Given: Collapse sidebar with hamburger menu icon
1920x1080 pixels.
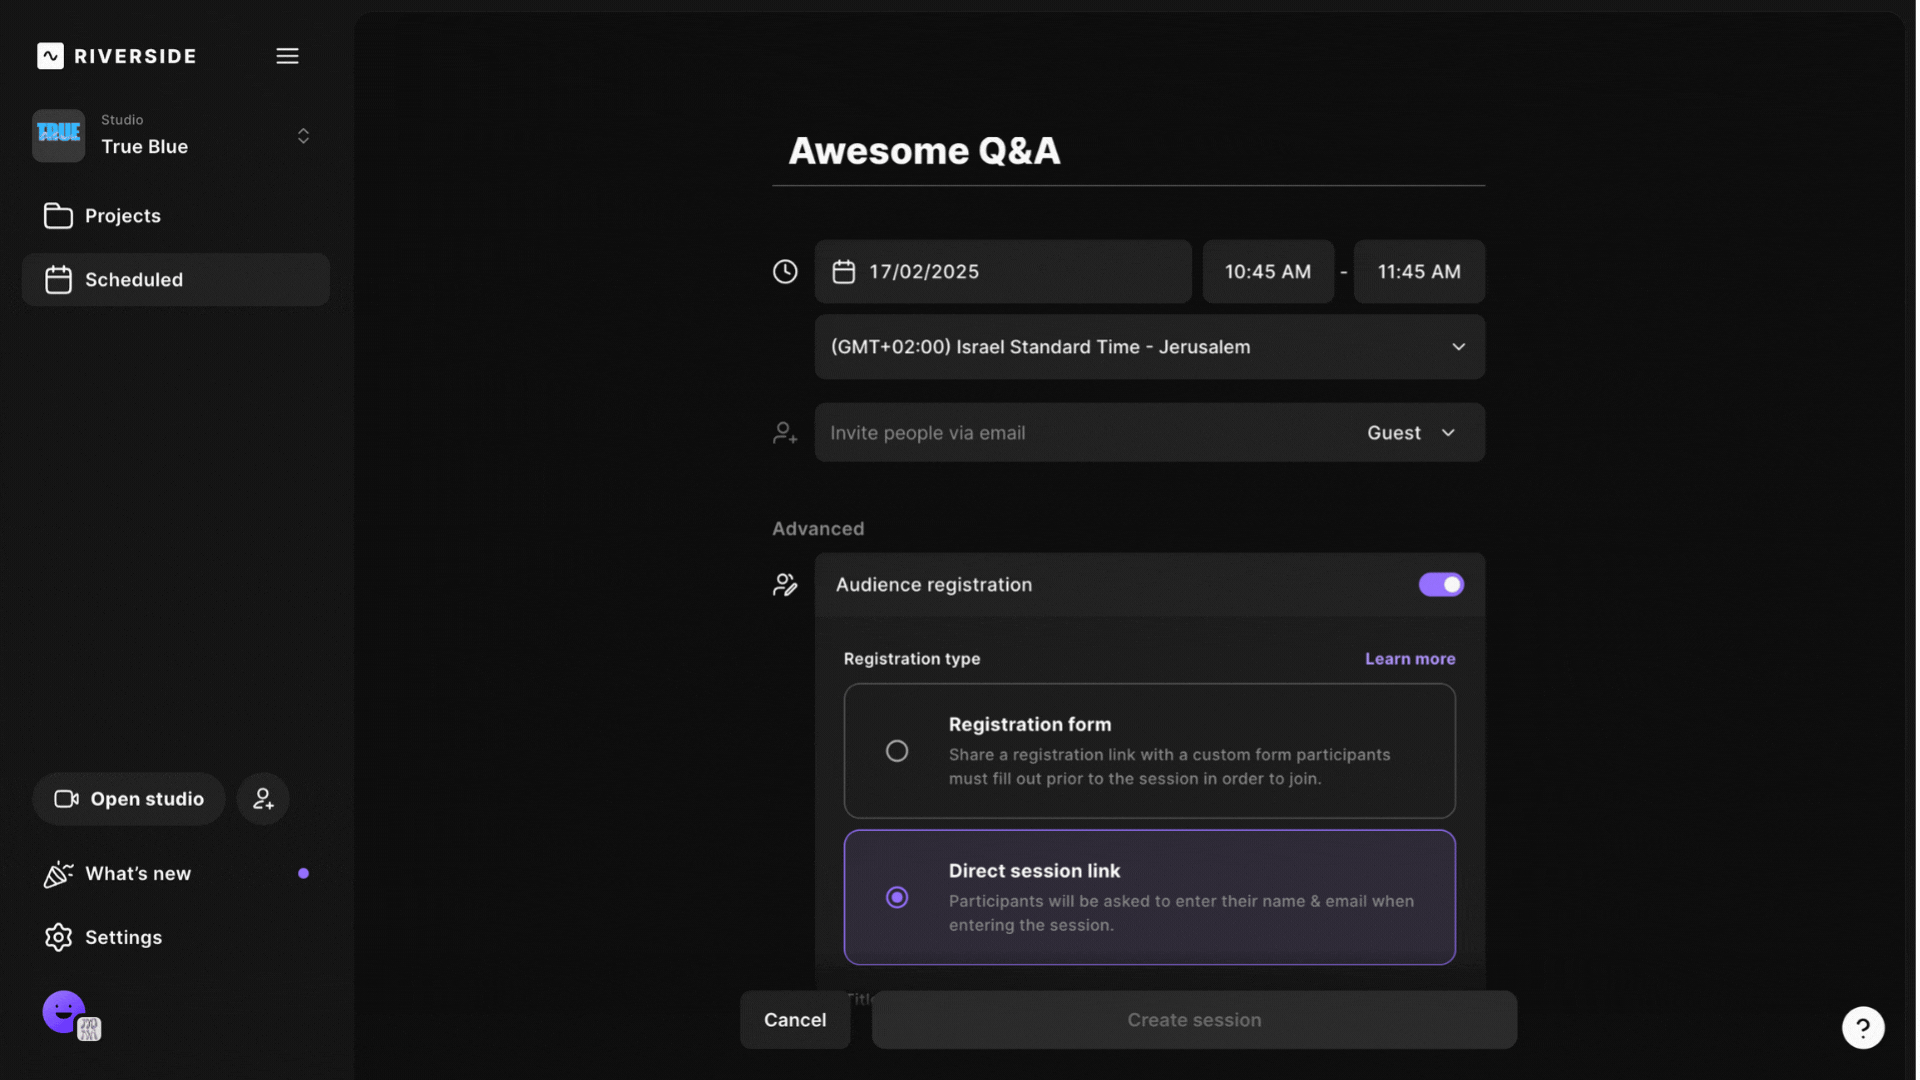Looking at the screenshot, I should coord(287,56).
